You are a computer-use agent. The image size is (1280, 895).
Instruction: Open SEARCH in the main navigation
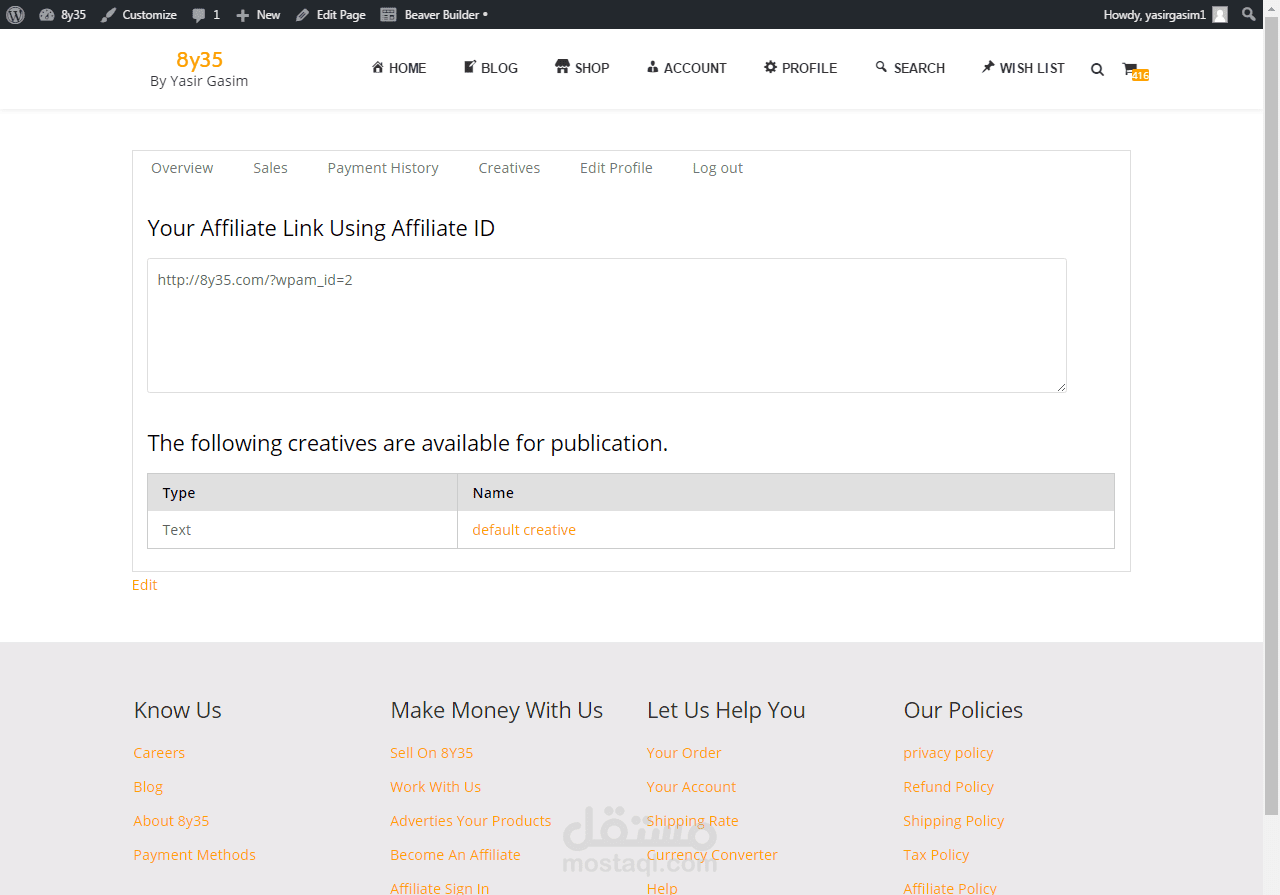pos(910,68)
